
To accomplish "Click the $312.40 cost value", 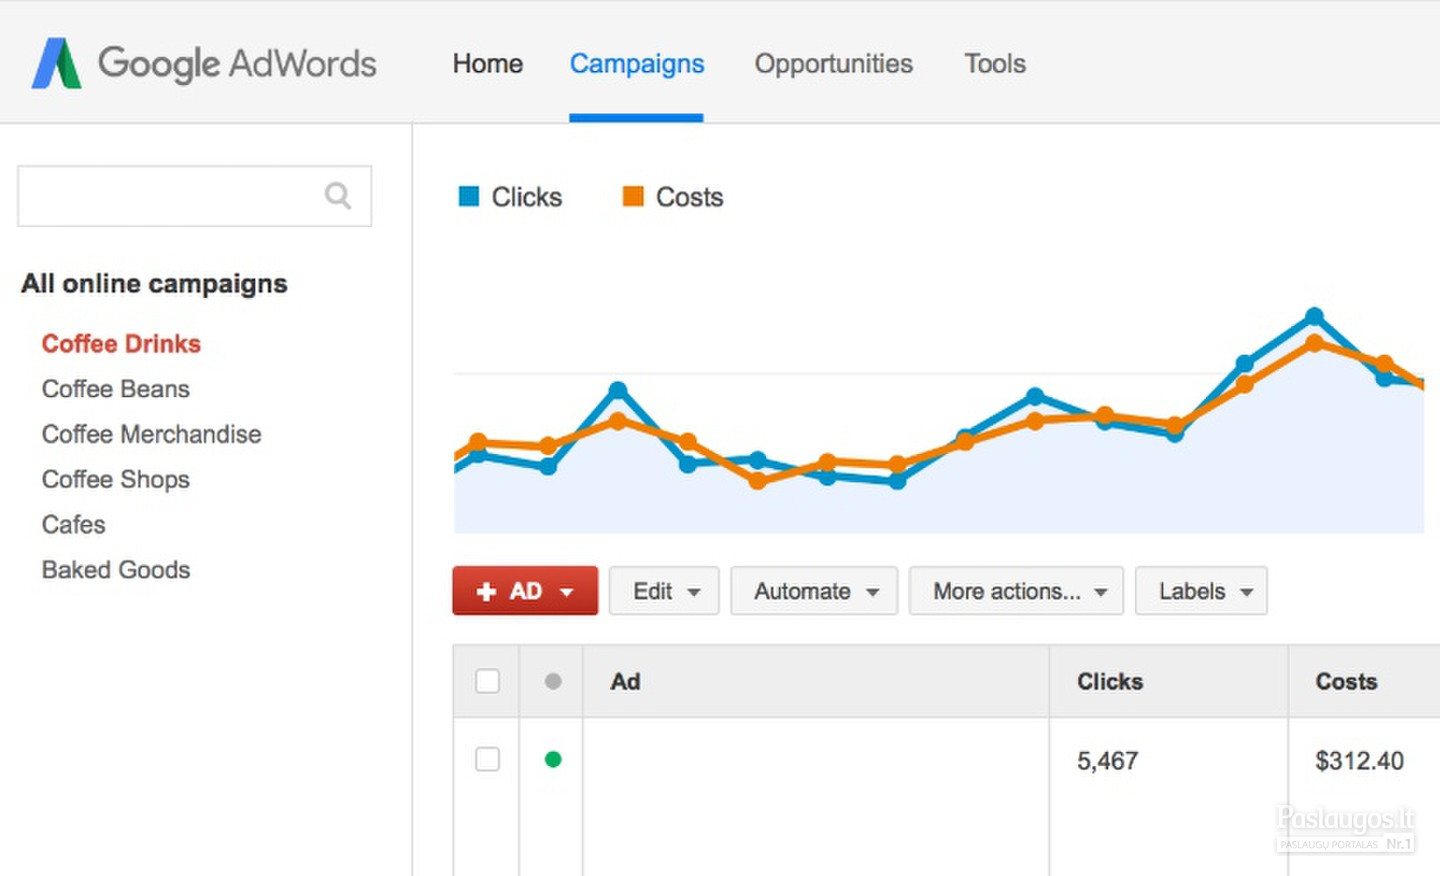I will (1360, 761).
